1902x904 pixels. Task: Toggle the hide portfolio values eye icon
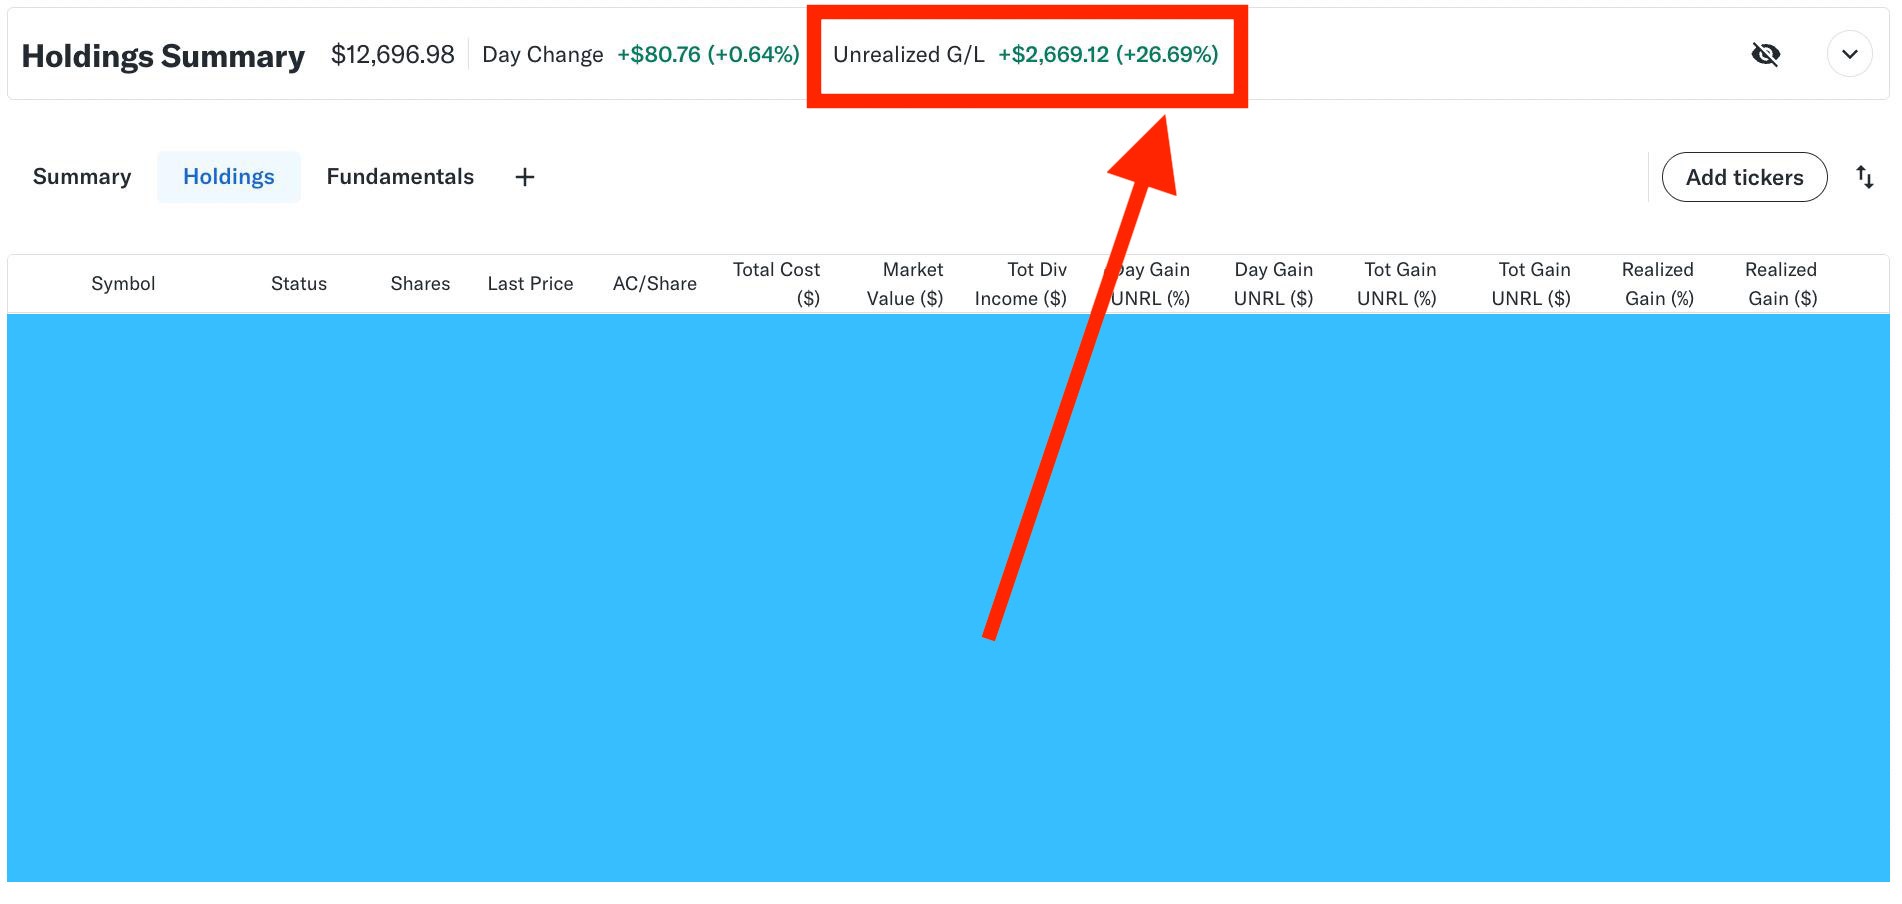[x=1765, y=54]
